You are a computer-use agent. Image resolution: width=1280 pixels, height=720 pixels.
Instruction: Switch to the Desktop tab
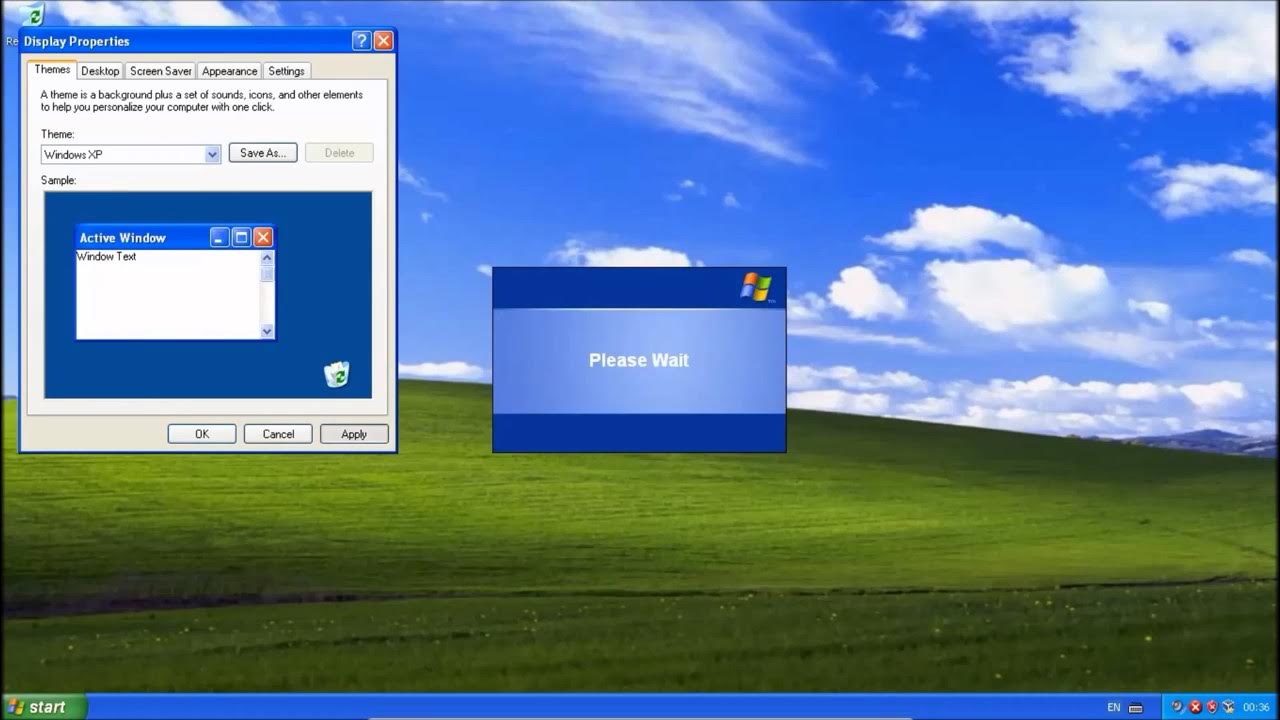pyautogui.click(x=100, y=71)
